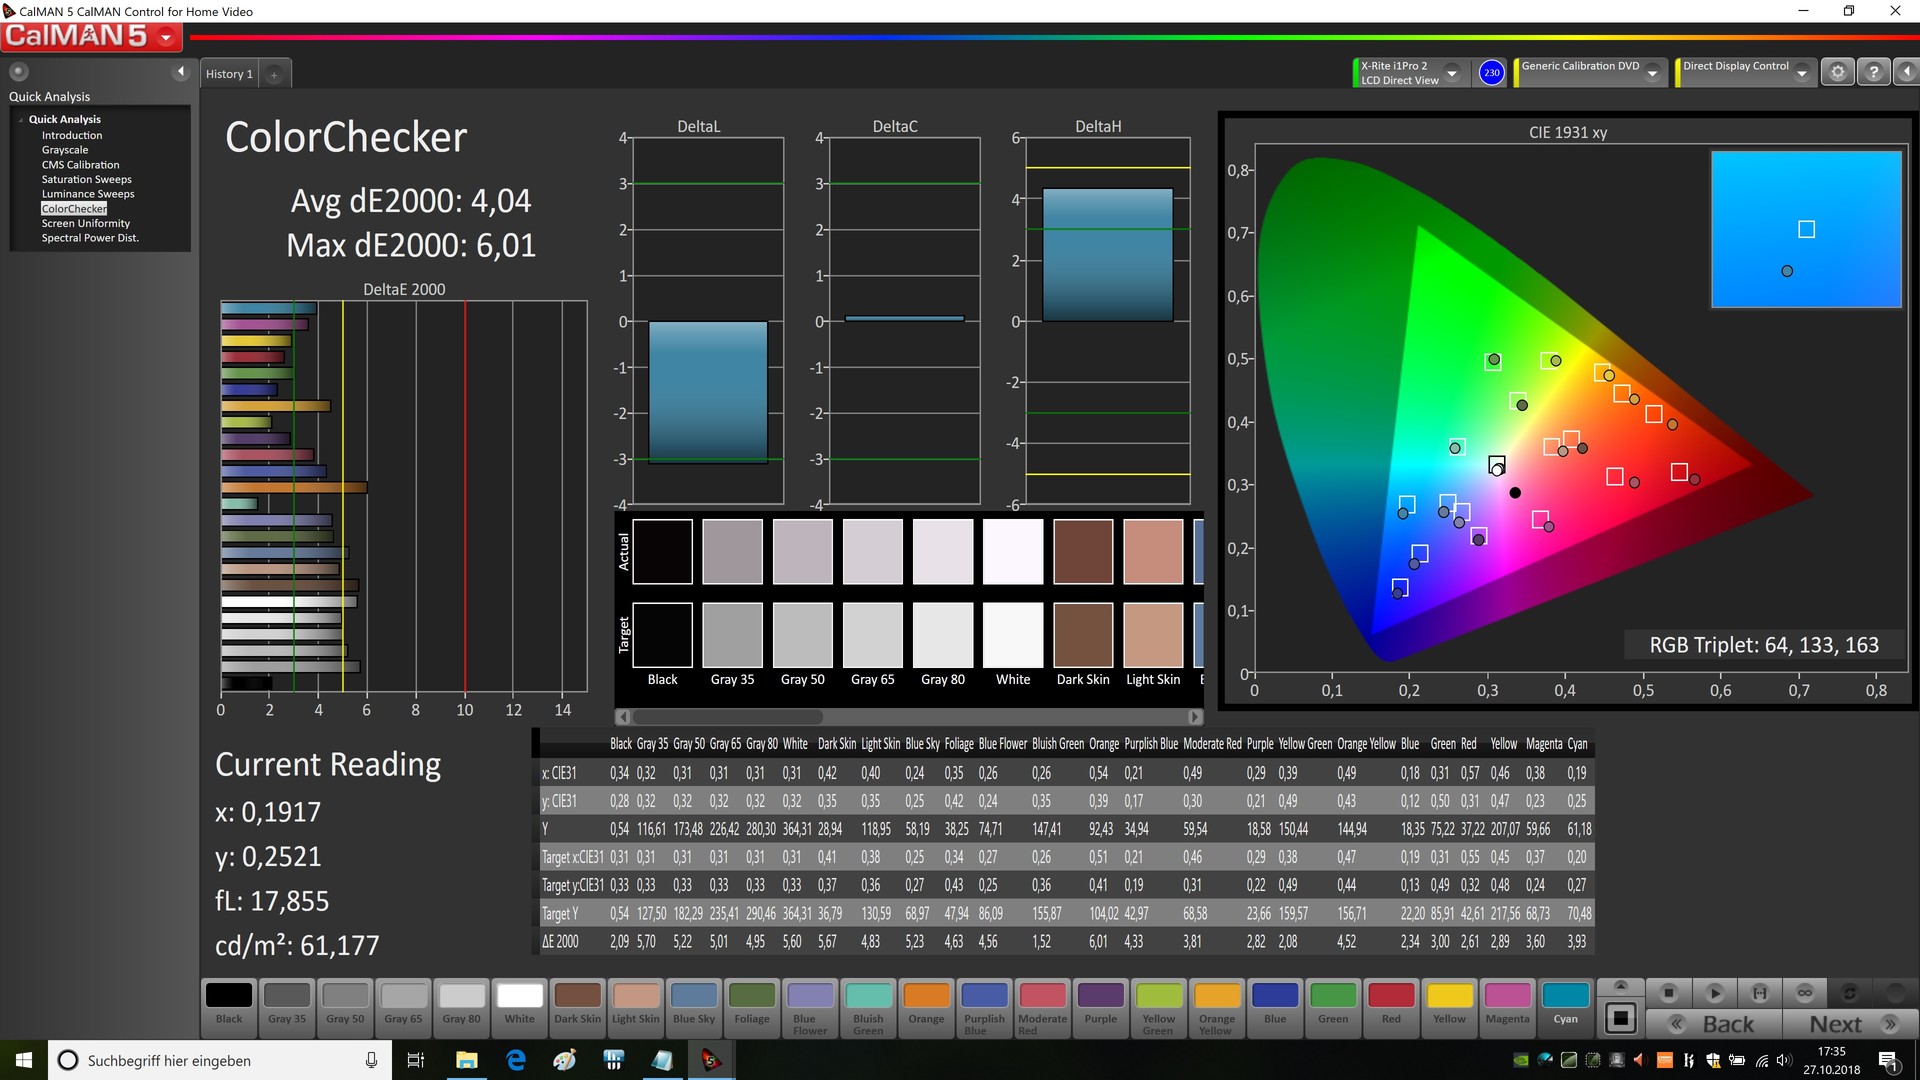This screenshot has height=1080, width=1920.
Task: Expand the Direct Display Control dropdown
Action: [x=1801, y=73]
